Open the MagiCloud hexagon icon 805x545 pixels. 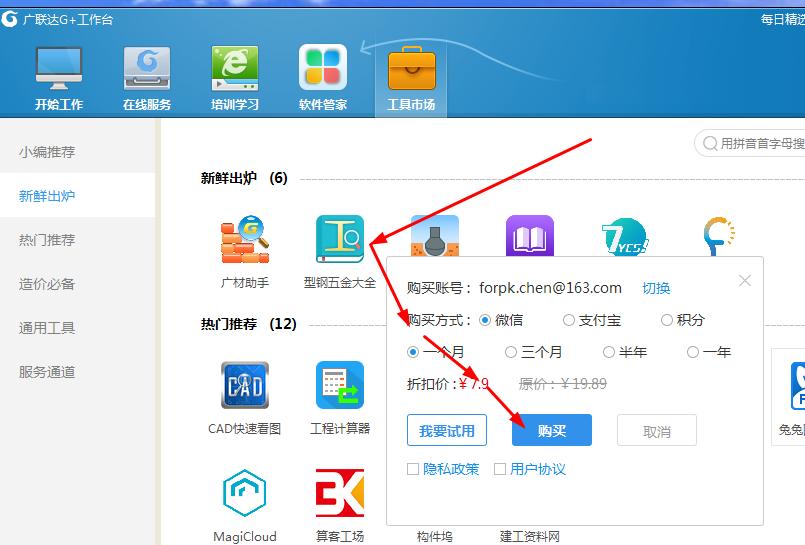[245, 493]
